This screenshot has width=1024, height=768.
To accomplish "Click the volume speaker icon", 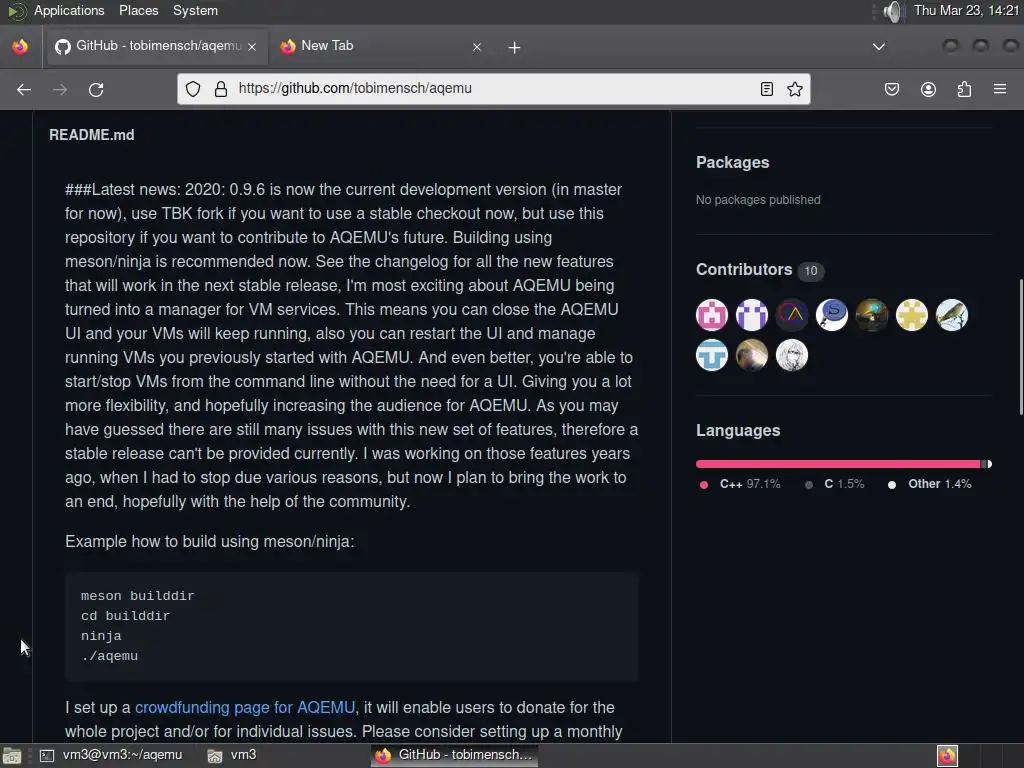I will (892, 11).
